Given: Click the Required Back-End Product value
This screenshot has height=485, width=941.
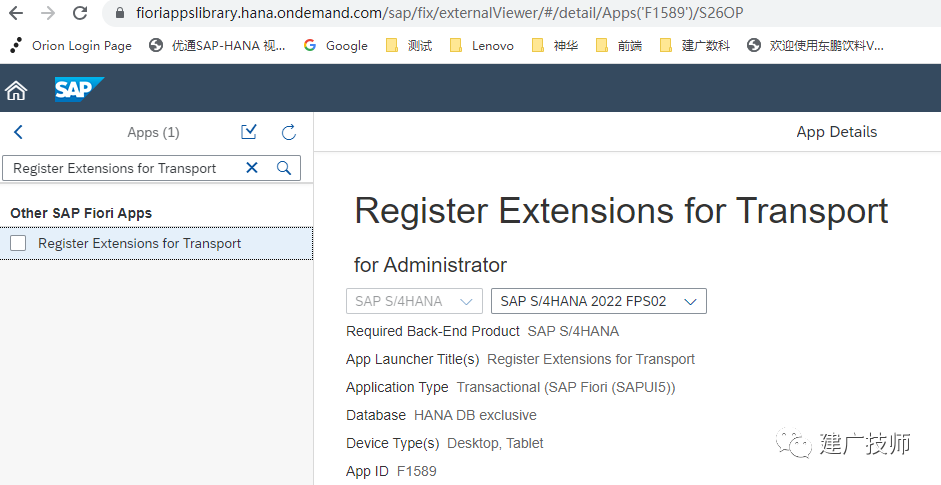Looking at the screenshot, I should [573, 331].
